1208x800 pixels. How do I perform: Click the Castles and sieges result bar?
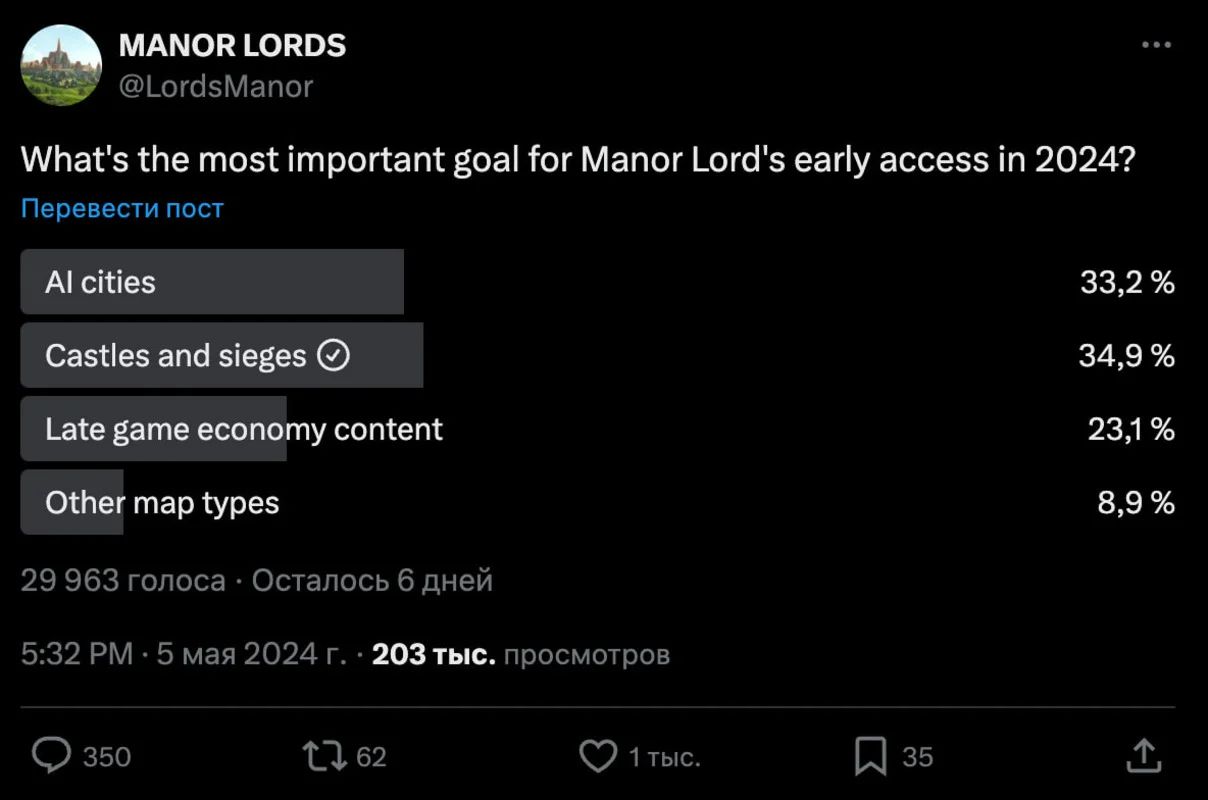pyautogui.click(x=221, y=355)
